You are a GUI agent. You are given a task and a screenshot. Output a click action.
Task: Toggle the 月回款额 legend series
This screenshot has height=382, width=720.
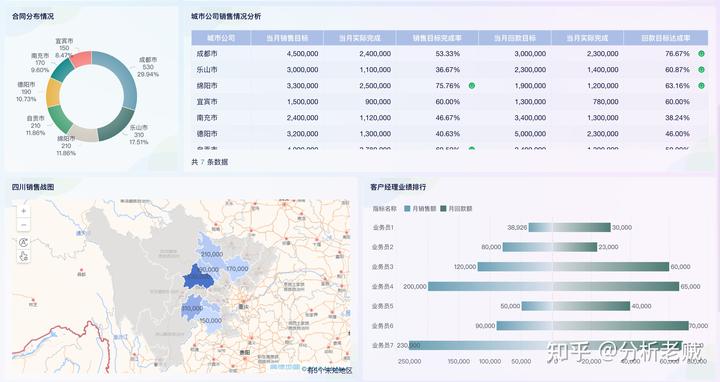[x=456, y=208]
